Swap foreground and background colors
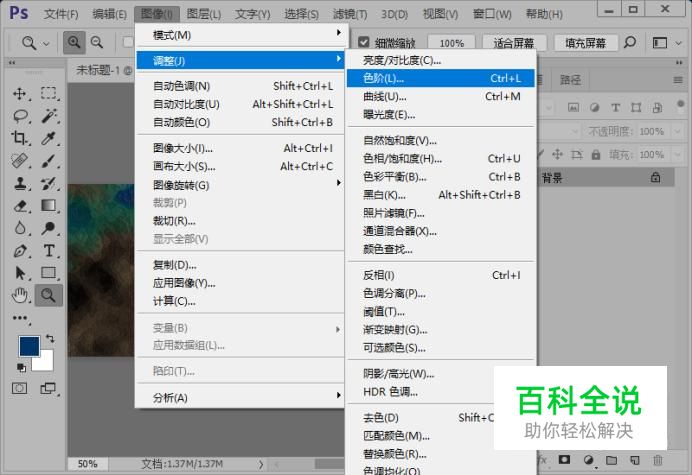The image size is (692, 475). pos(50,339)
